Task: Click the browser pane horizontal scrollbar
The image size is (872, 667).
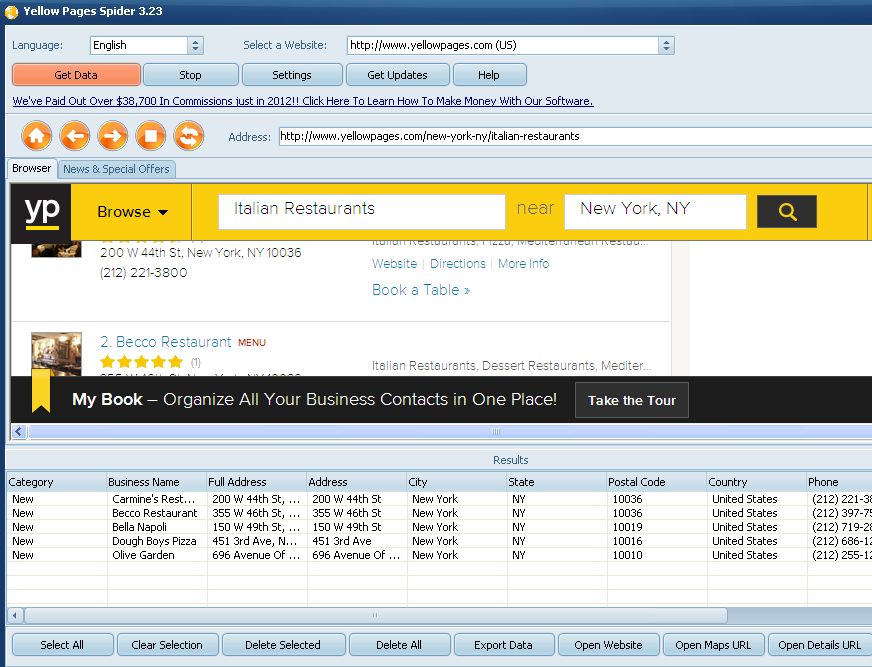Action: click(x=449, y=431)
